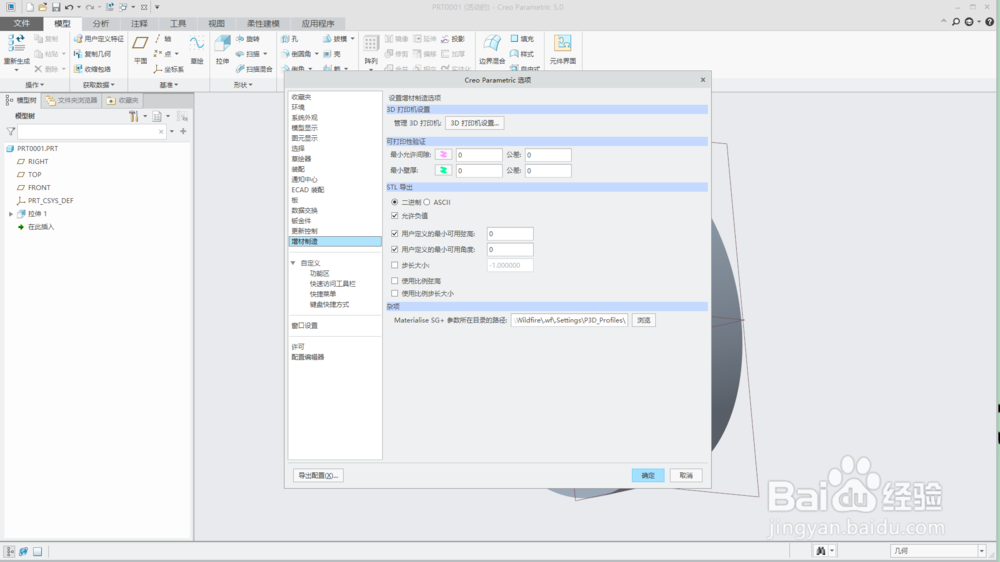Click the green 最小壁厚 color swatch
This screenshot has width=1000, height=562.
click(x=443, y=170)
